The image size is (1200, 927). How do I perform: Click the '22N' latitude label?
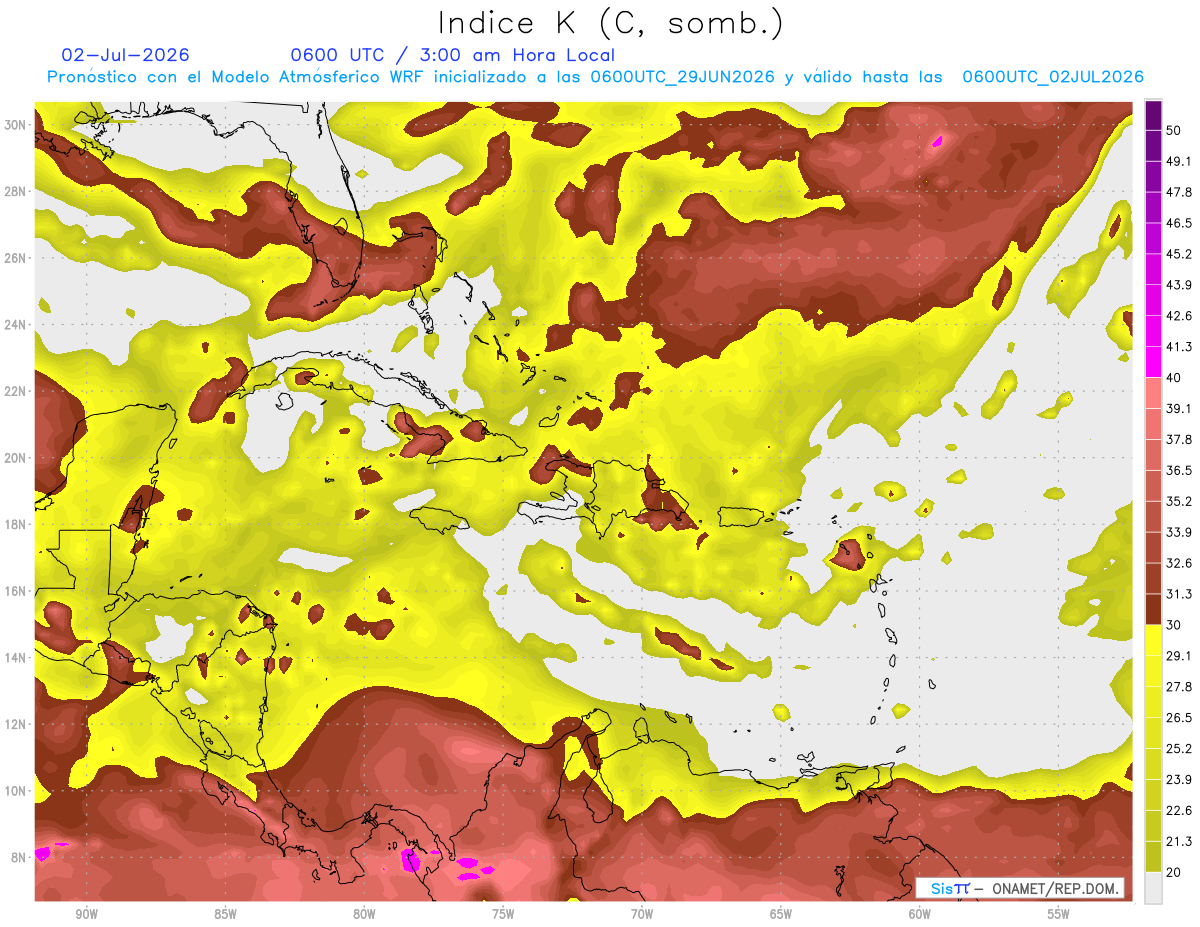15,391
